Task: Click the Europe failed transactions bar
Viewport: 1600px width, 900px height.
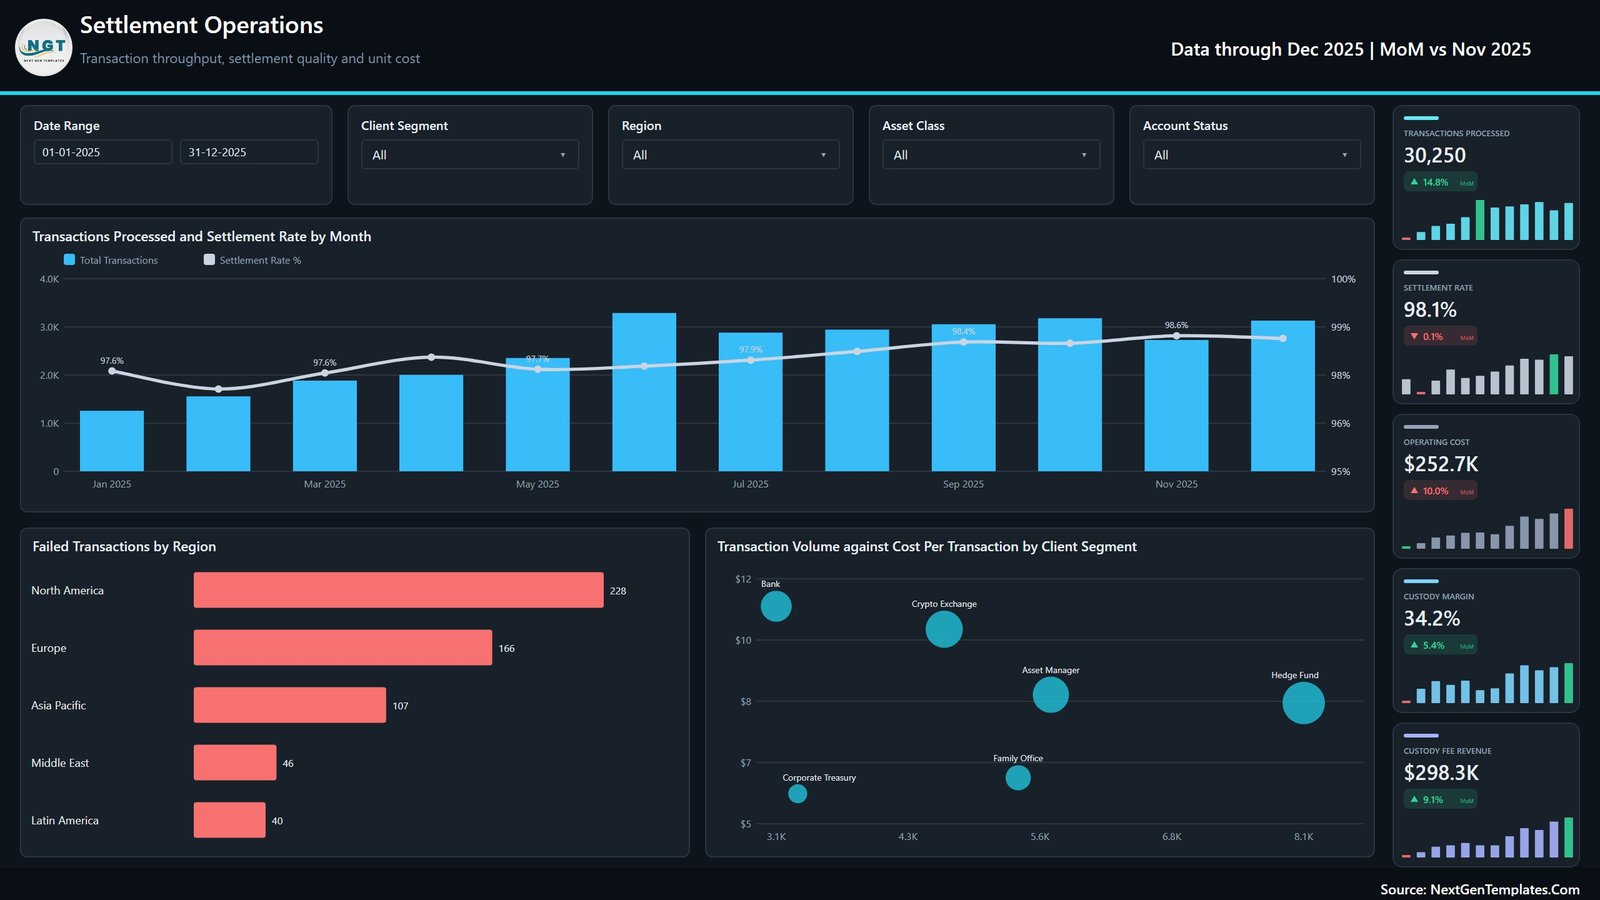Action: pos(343,648)
